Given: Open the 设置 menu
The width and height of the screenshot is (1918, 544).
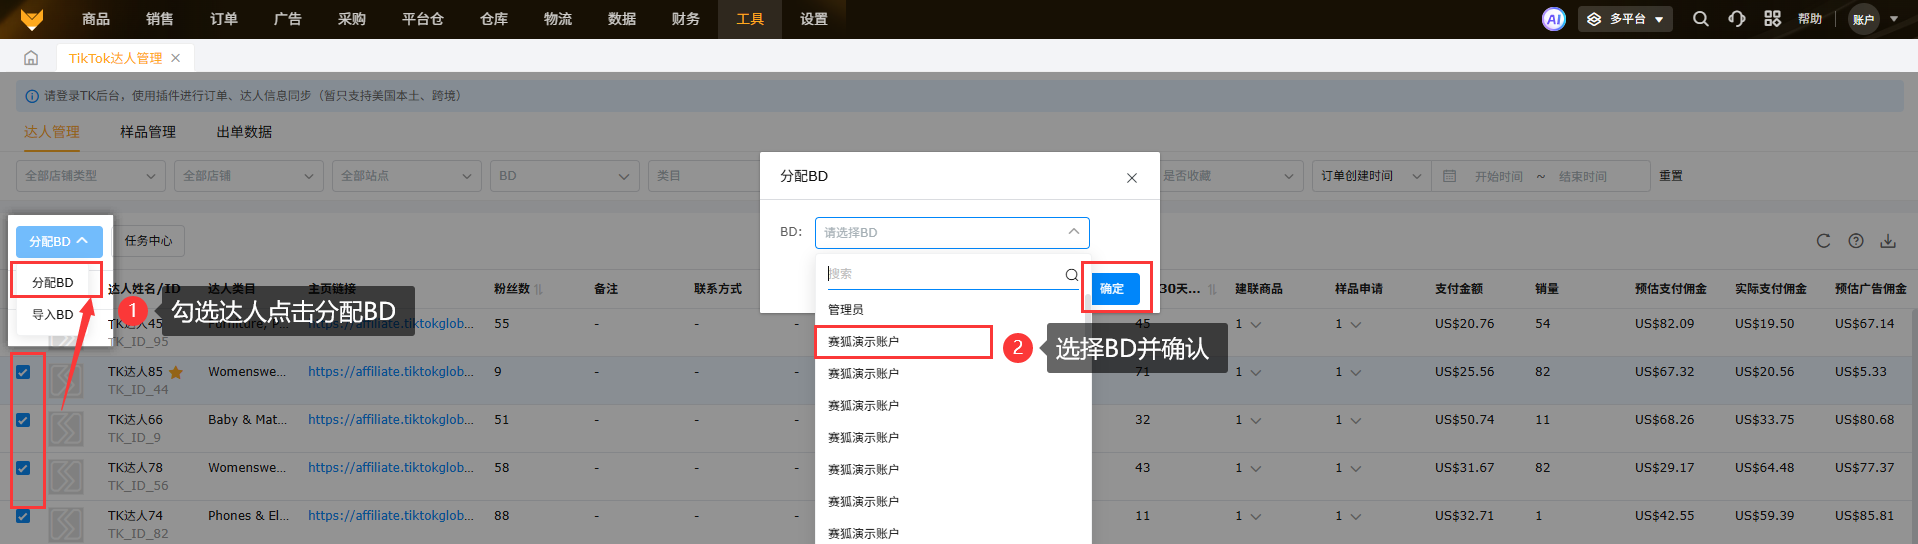Looking at the screenshot, I should 814,19.
